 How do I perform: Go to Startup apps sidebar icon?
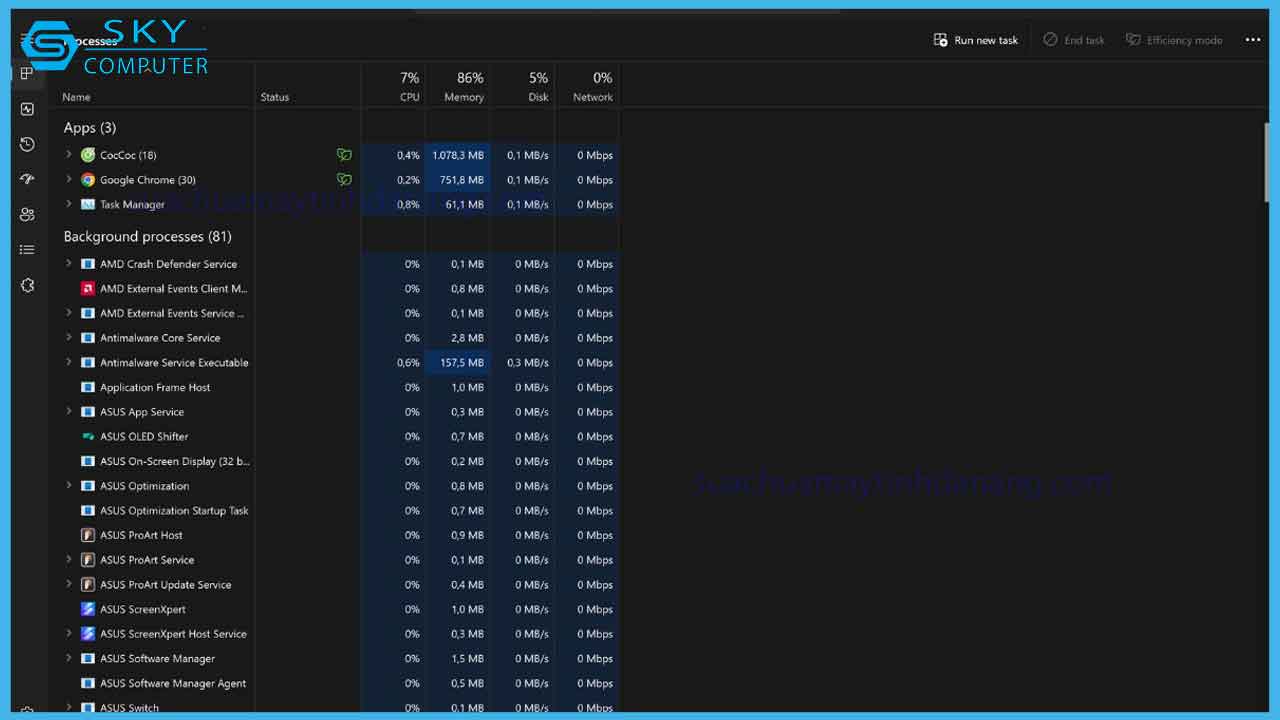(x=27, y=179)
